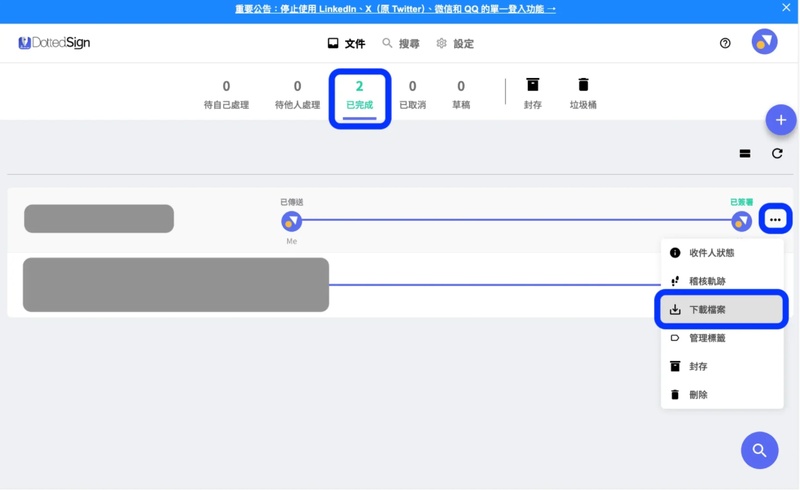The height and width of the screenshot is (490, 800).
Task: Click the 已傳送 status label
Action: (292, 202)
